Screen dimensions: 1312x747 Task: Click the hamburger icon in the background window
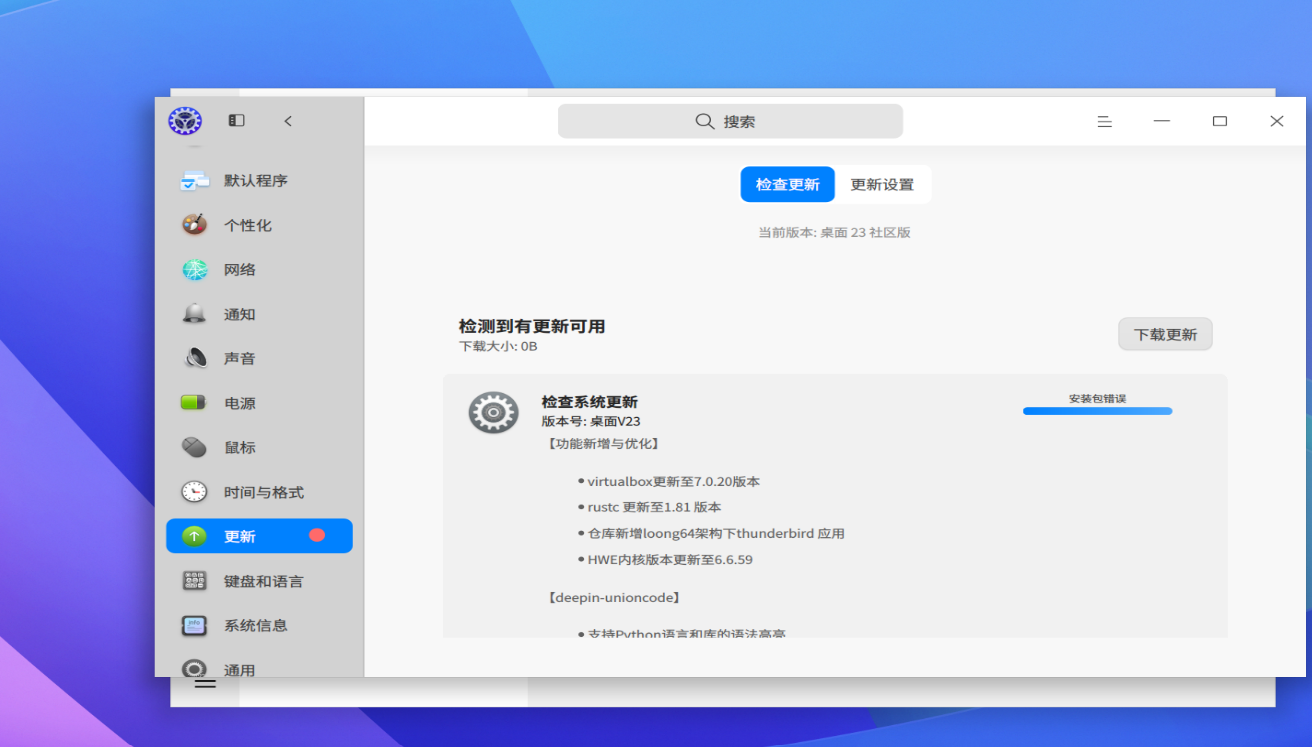(205, 684)
